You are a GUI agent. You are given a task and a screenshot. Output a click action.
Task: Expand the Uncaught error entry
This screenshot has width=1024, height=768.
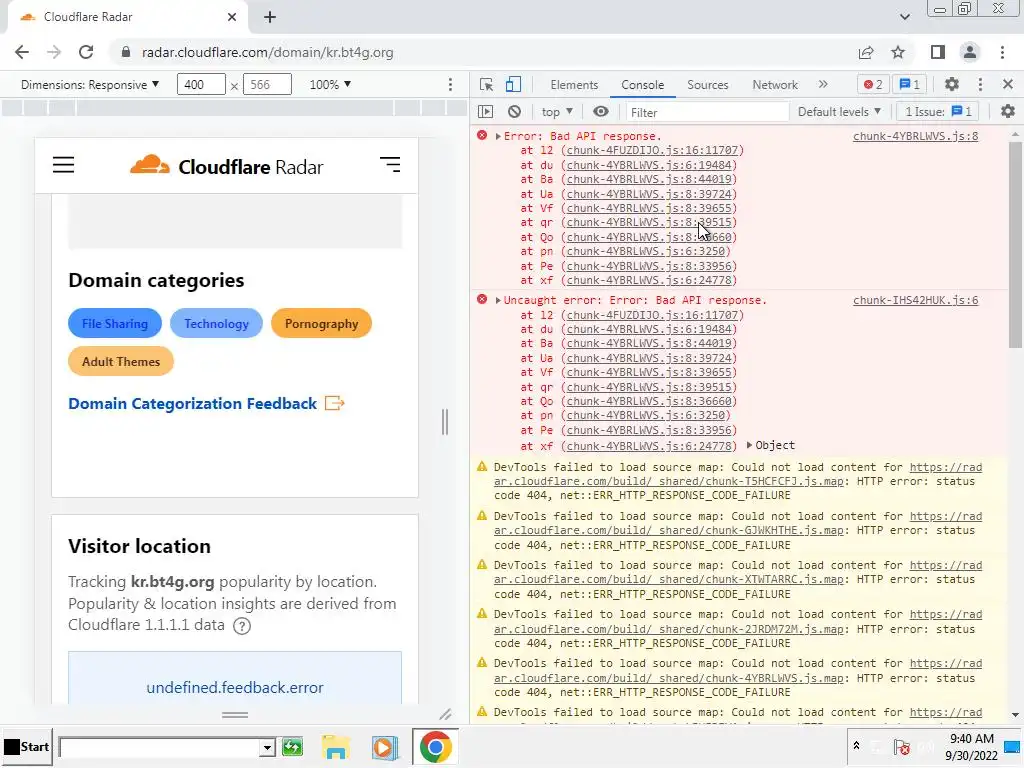[498, 300]
